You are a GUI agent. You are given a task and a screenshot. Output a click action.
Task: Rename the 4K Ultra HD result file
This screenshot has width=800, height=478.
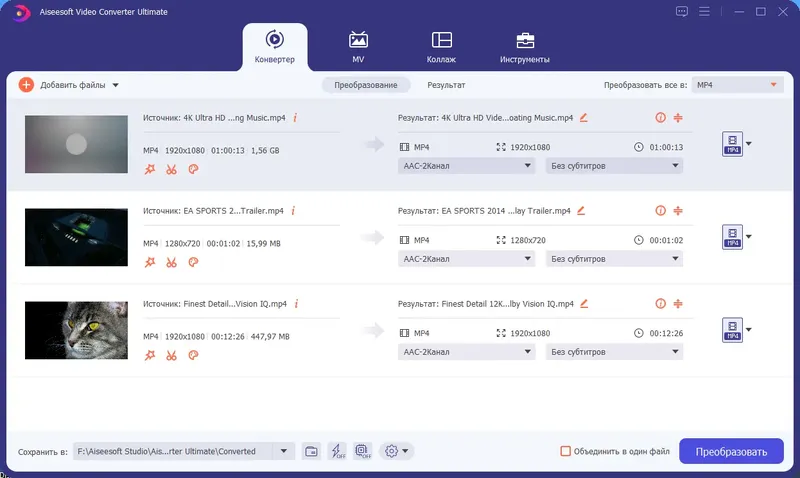584,118
